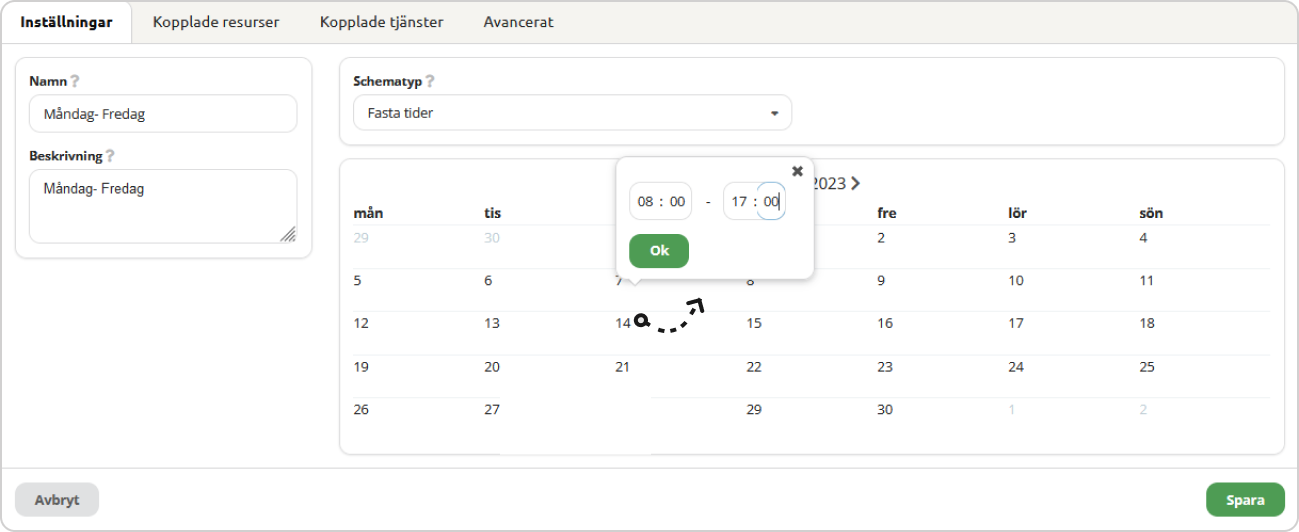Close the time picker popup
Viewport: 1299px width, 532px height.
(x=797, y=171)
